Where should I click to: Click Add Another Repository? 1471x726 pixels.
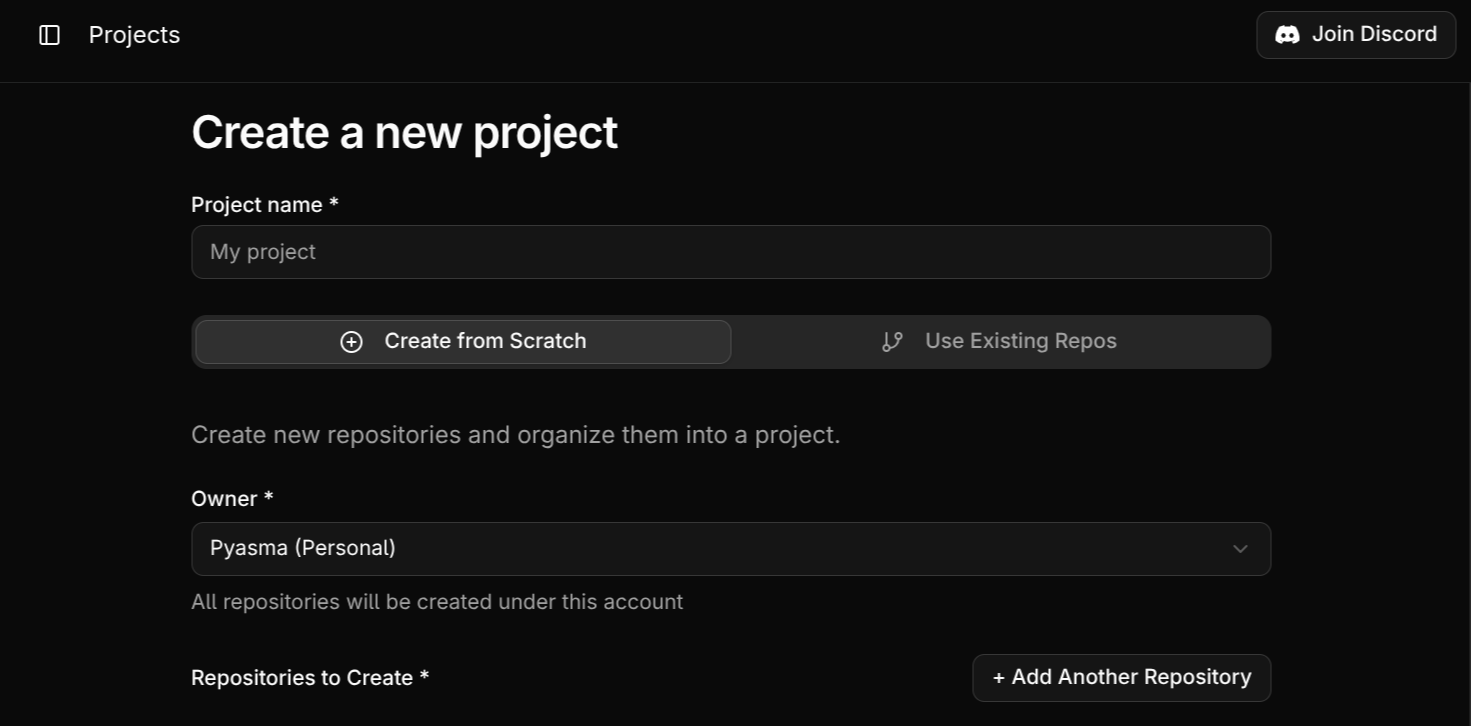1121,677
